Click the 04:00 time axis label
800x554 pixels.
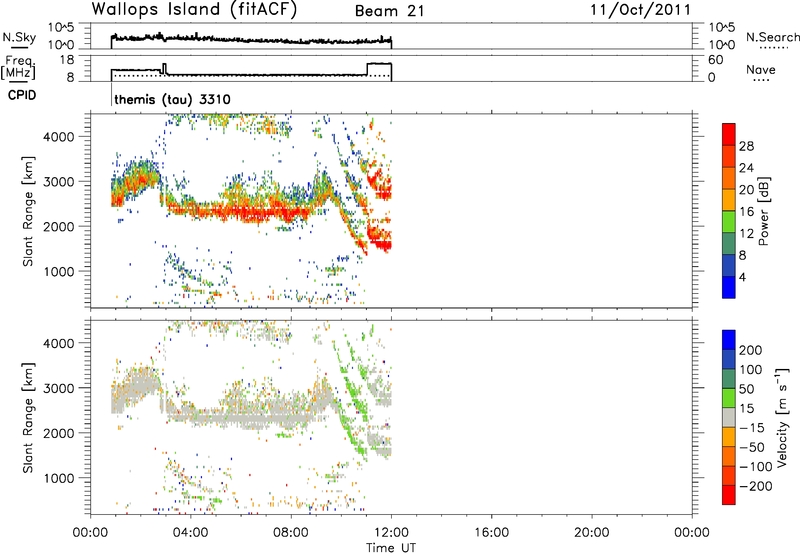pyautogui.click(x=191, y=533)
